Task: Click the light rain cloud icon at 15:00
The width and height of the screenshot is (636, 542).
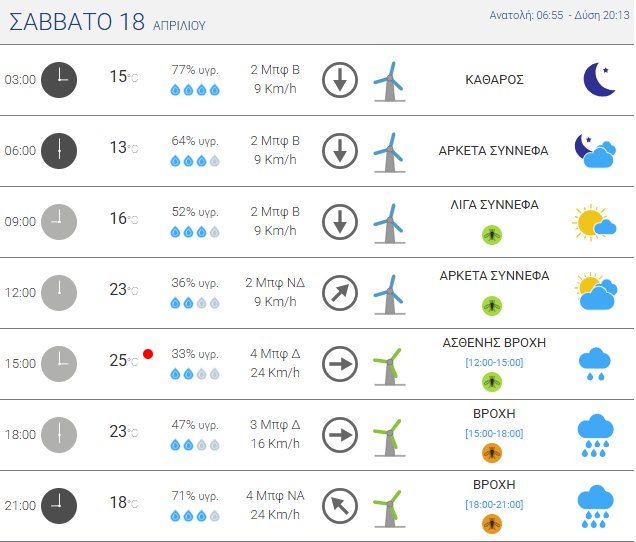Action: coord(596,363)
